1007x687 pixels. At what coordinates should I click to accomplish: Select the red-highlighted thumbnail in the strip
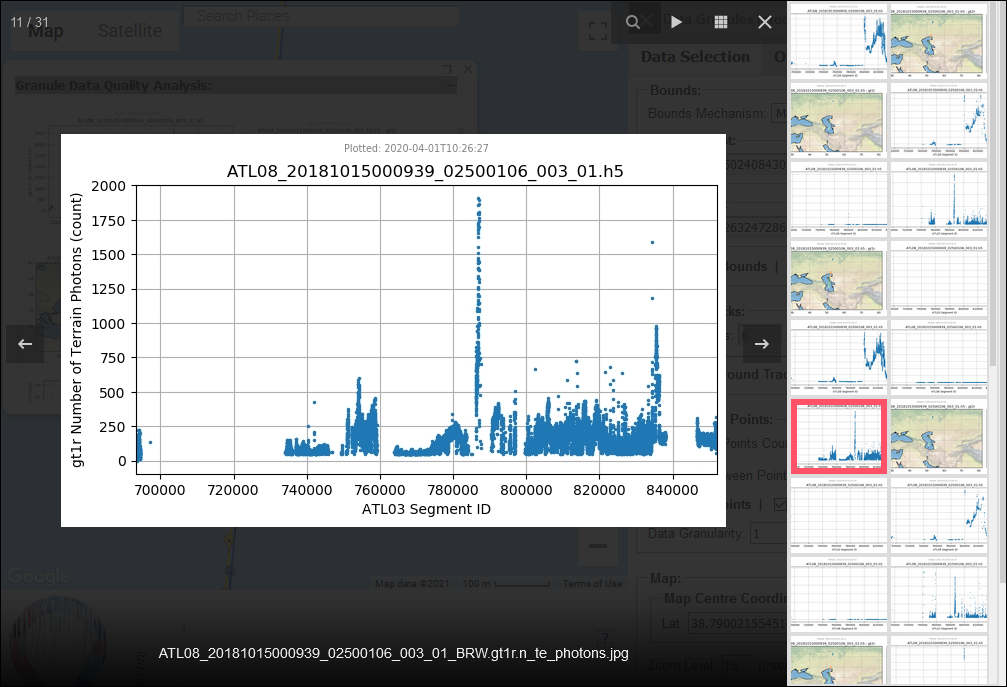pyautogui.click(x=838, y=436)
